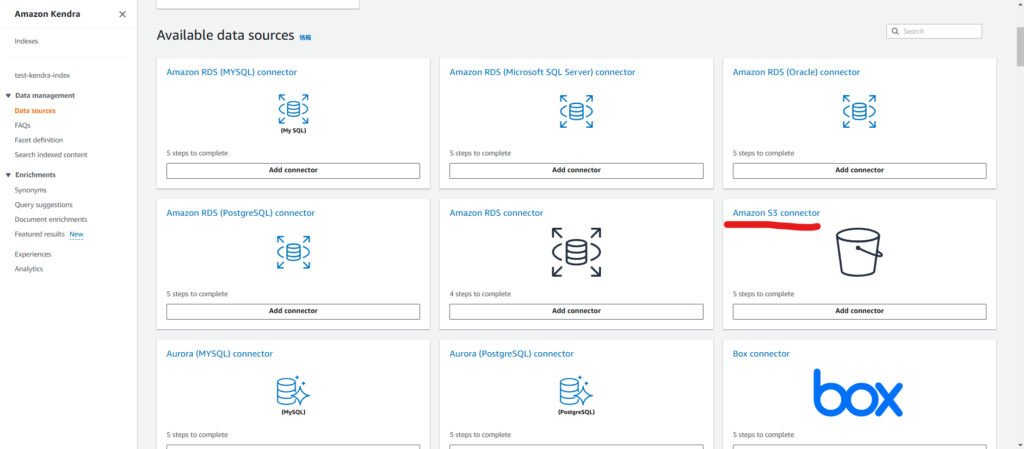Click the RDS PostgreSQL connector database icon
Screen dimensions: 1024x449
coord(293,252)
